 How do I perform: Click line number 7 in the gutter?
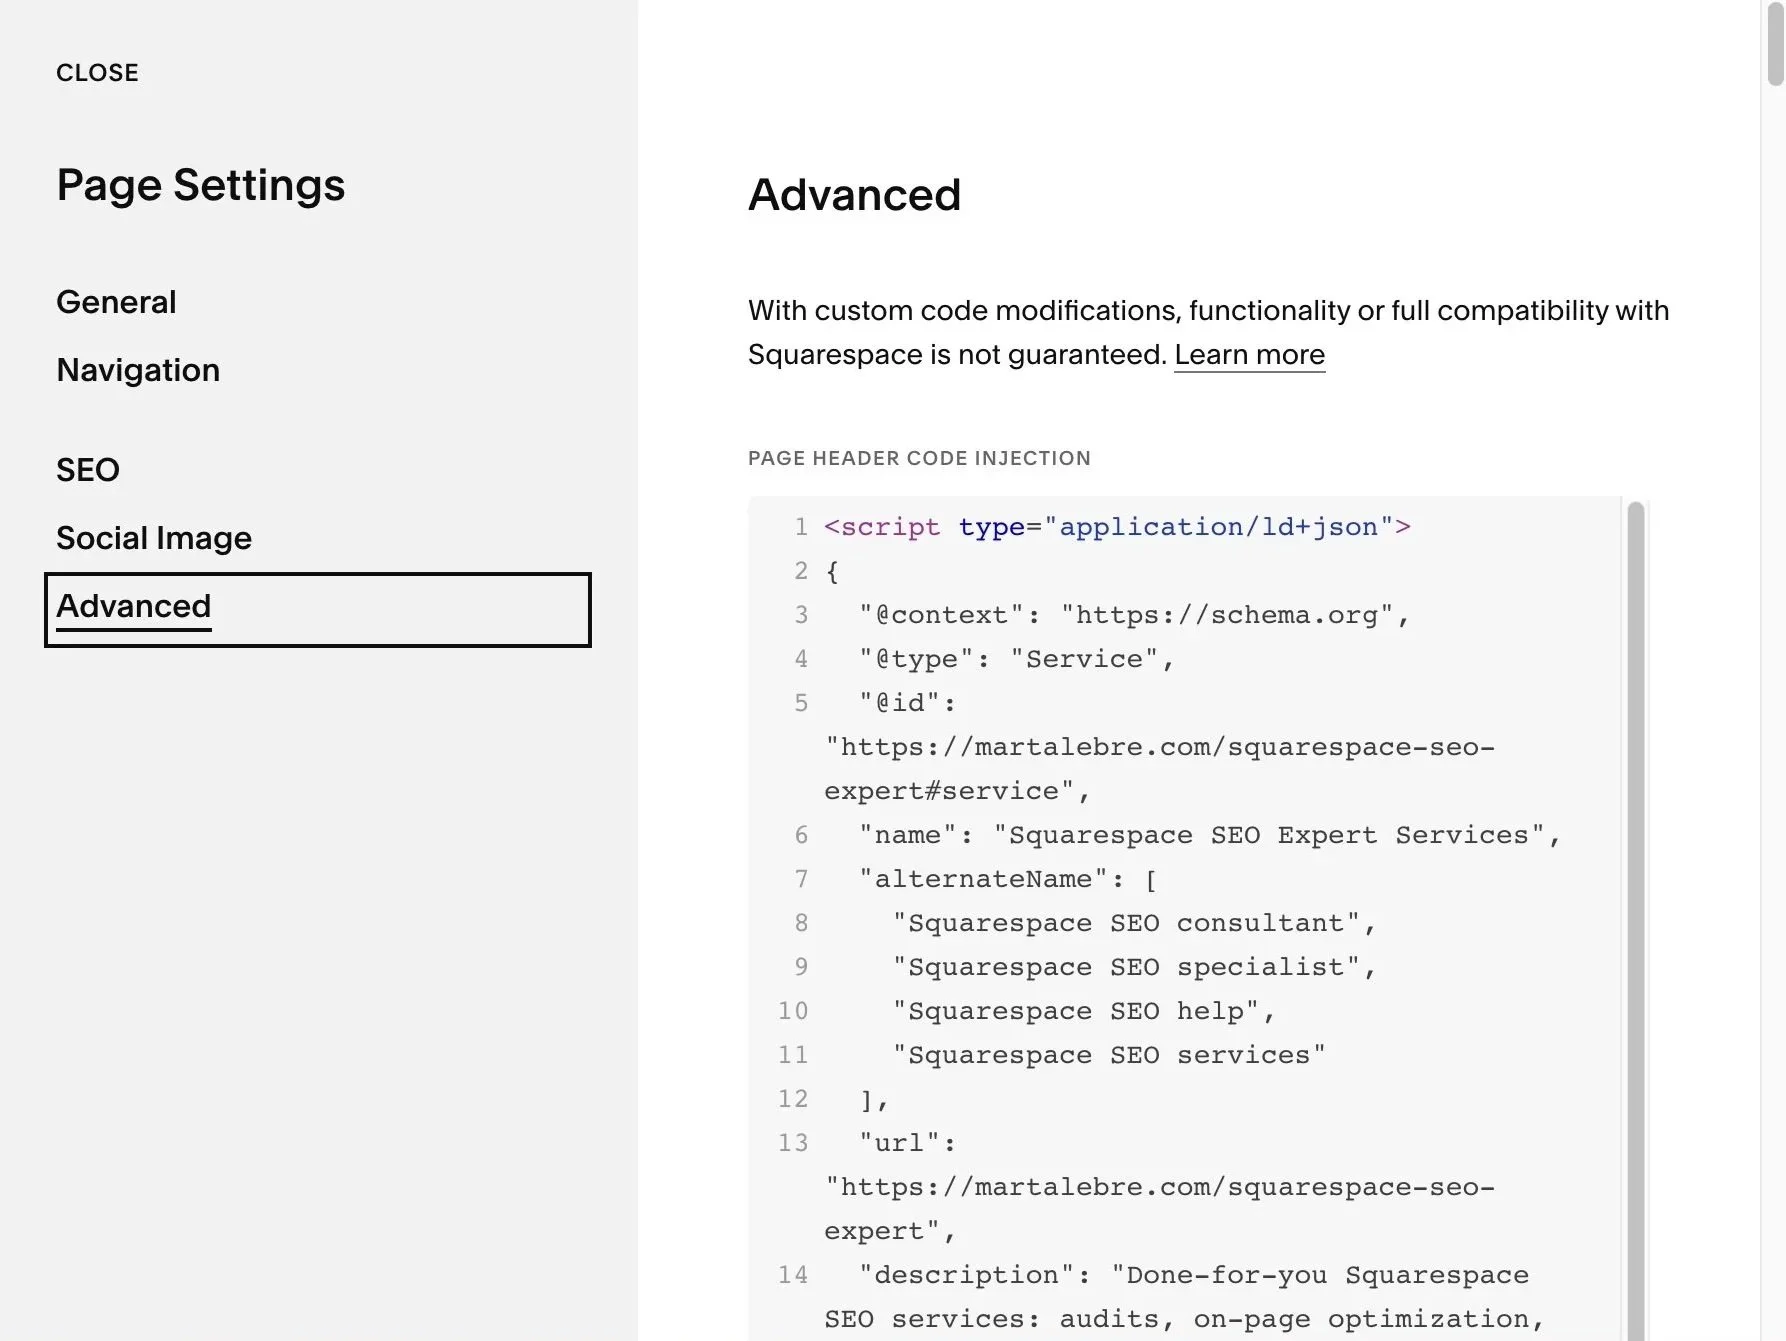pyautogui.click(x=801, y=879)
